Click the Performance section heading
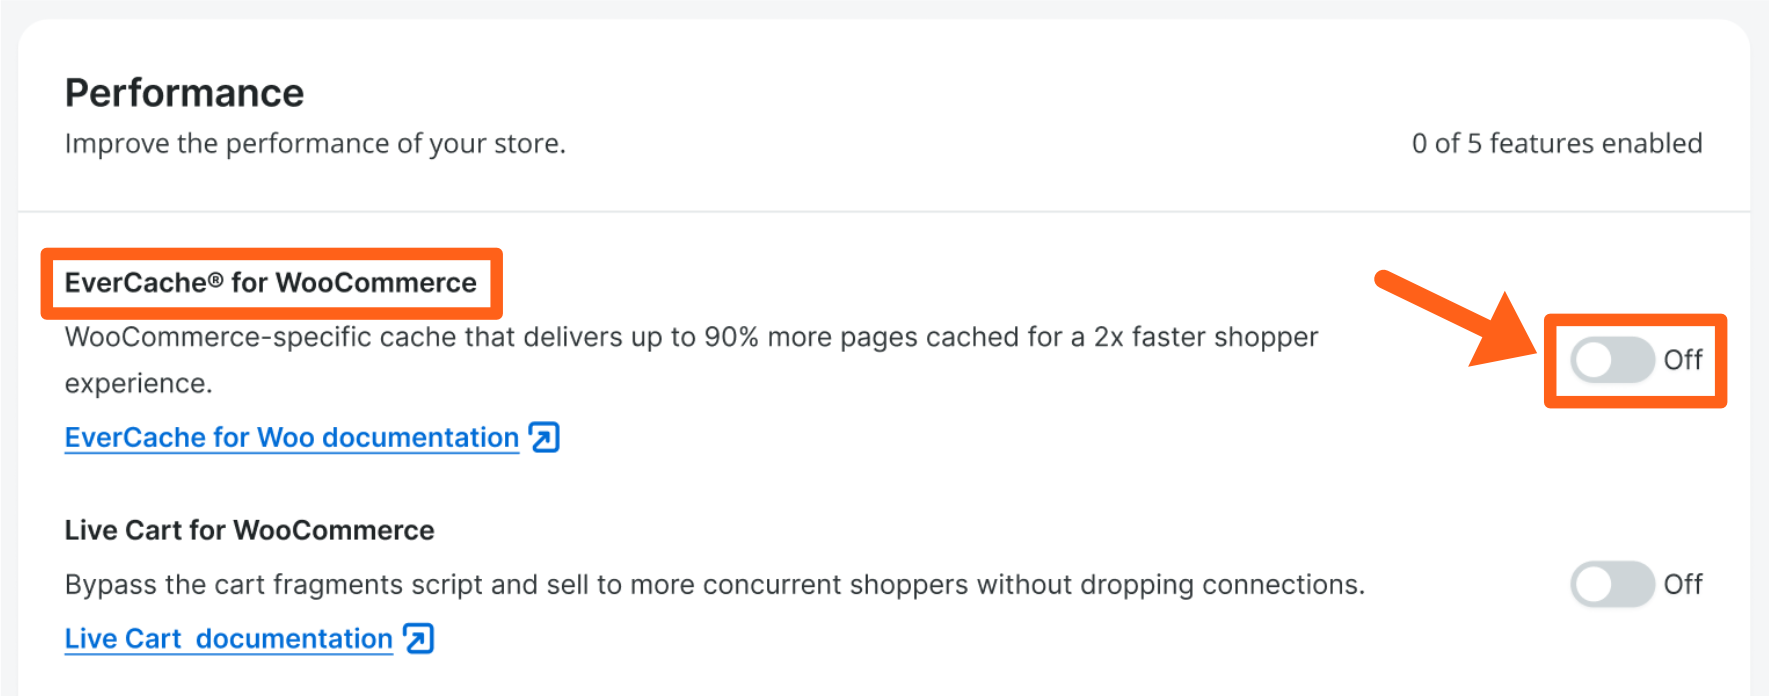This screenshot has width=1769, height=696. [184, 93]
